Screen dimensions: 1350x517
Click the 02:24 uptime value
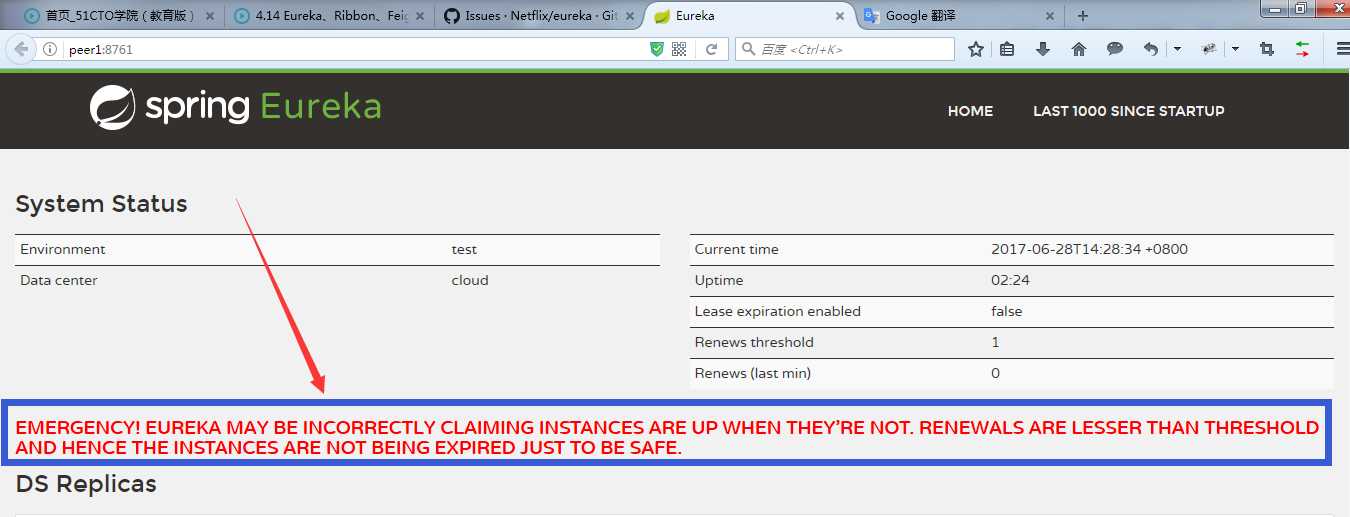click(x=1010, y=280)
